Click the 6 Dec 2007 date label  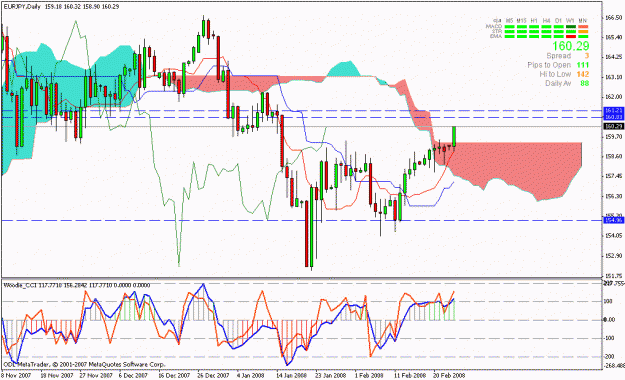point(133,376)
